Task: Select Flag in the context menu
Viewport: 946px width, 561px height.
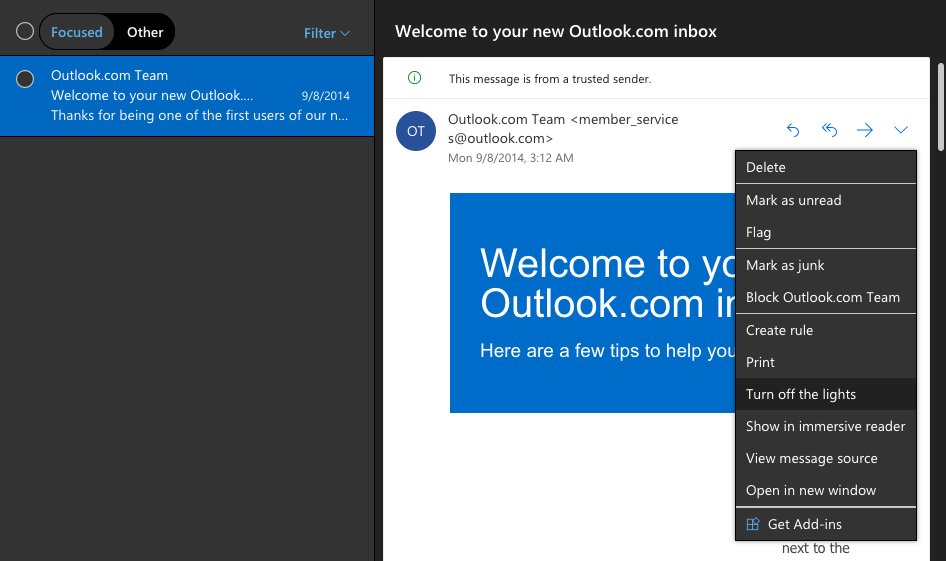Action: point(826,232)
